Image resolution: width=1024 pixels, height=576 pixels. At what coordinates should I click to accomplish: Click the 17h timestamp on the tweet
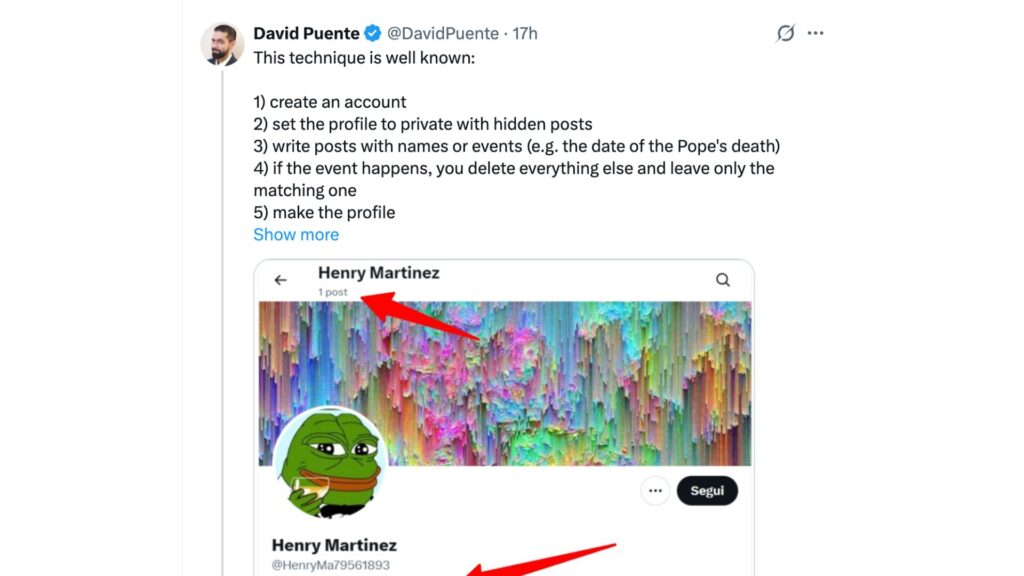tap(525, 32)
